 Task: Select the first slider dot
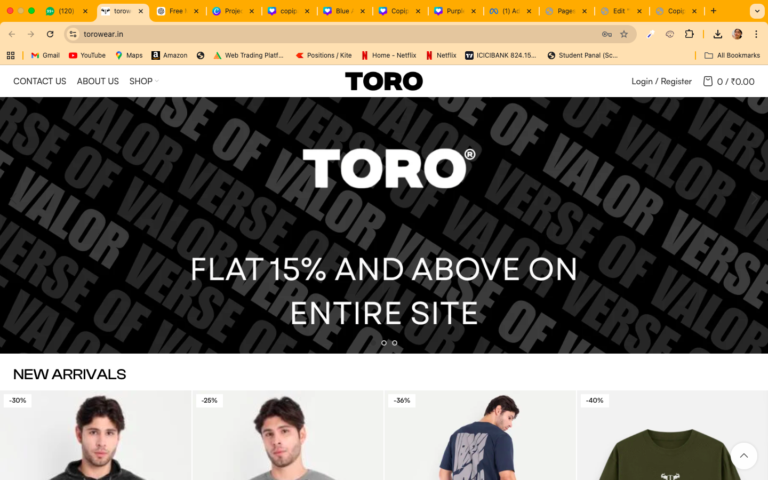pos(384,343)
